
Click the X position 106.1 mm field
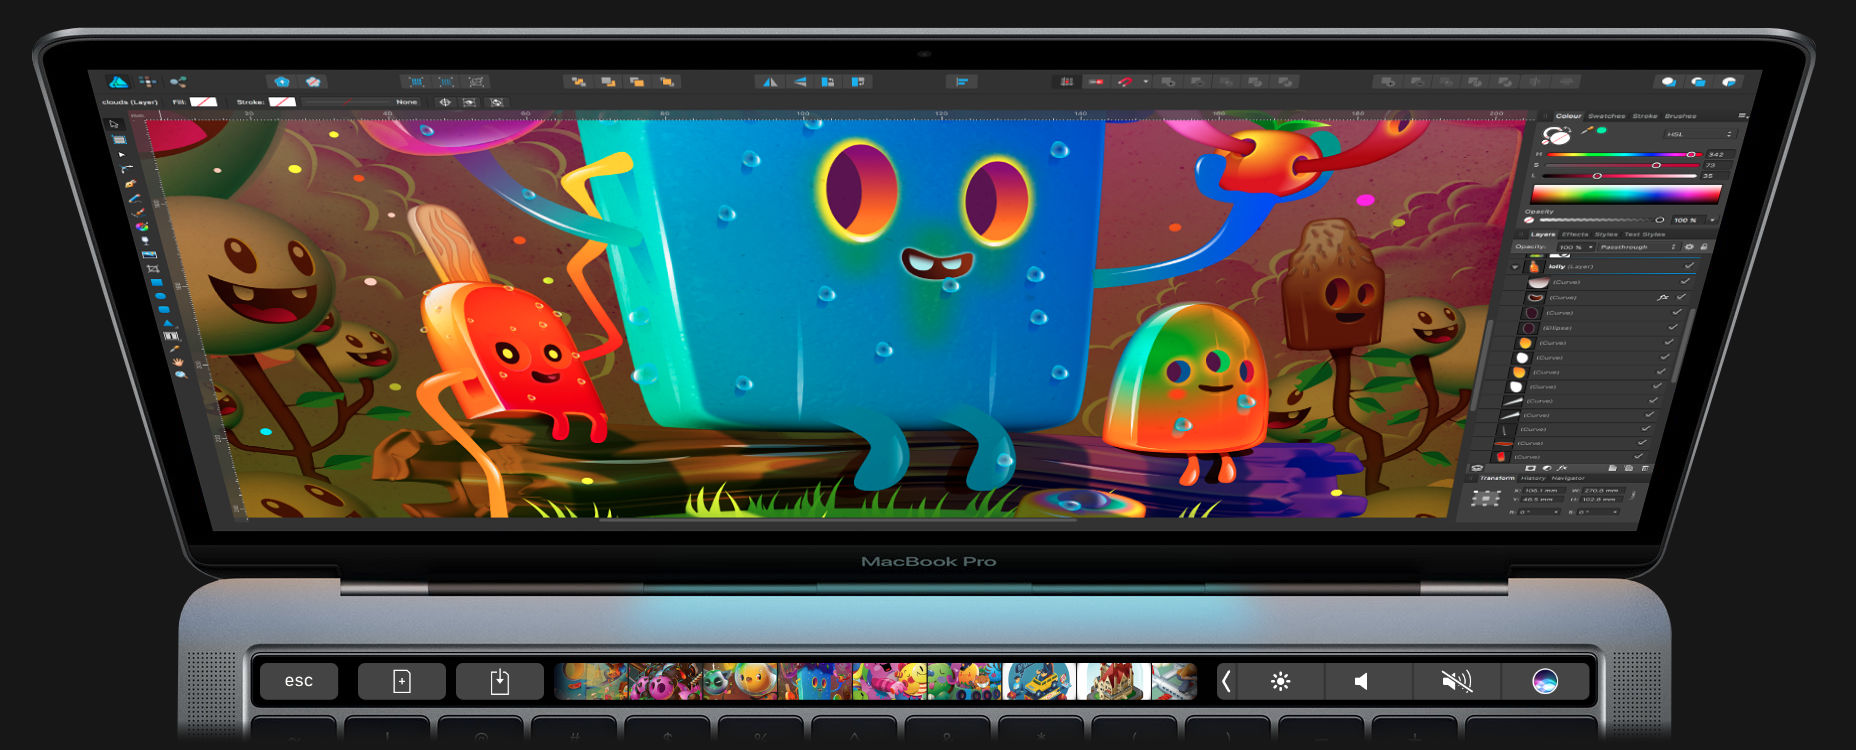(1544, 491)
